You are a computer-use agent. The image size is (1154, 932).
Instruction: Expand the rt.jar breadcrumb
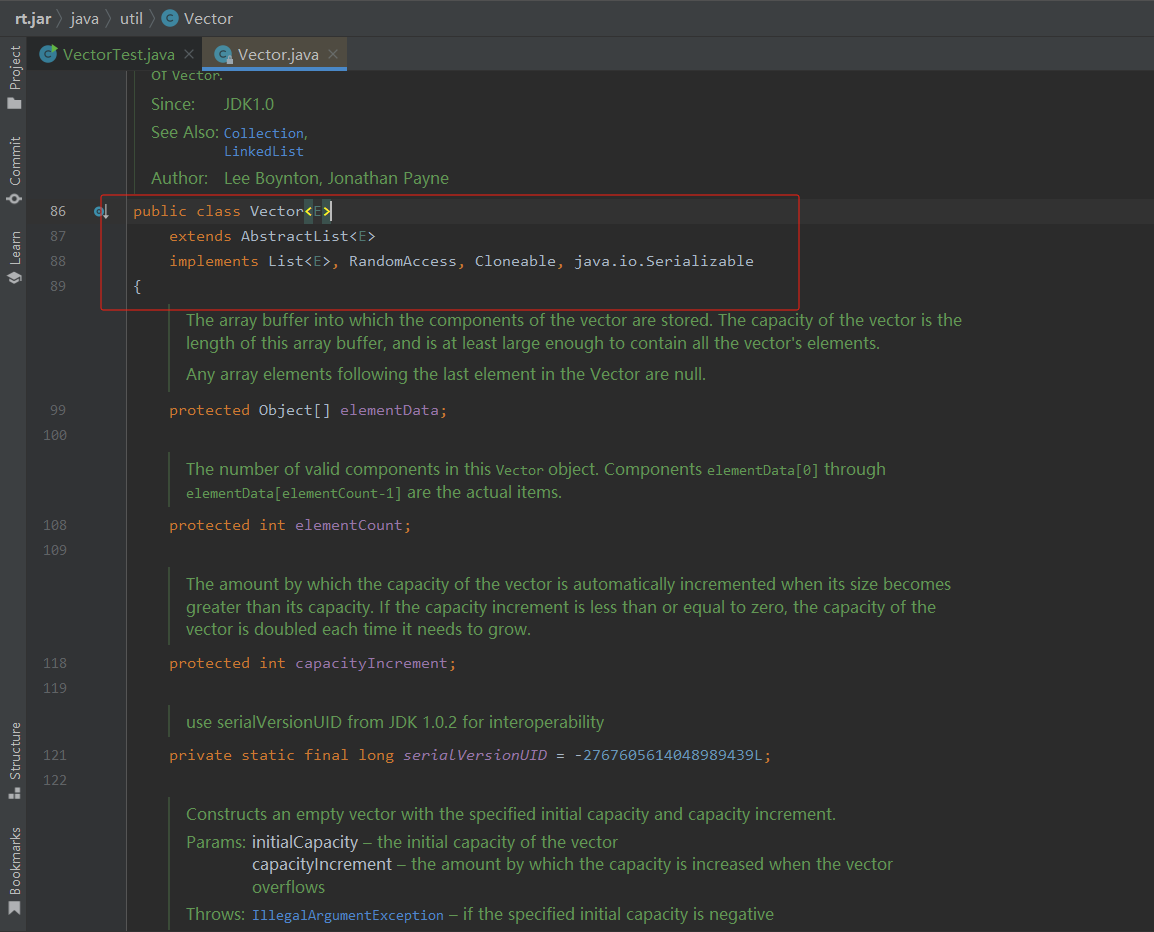(x=33, y=18)
